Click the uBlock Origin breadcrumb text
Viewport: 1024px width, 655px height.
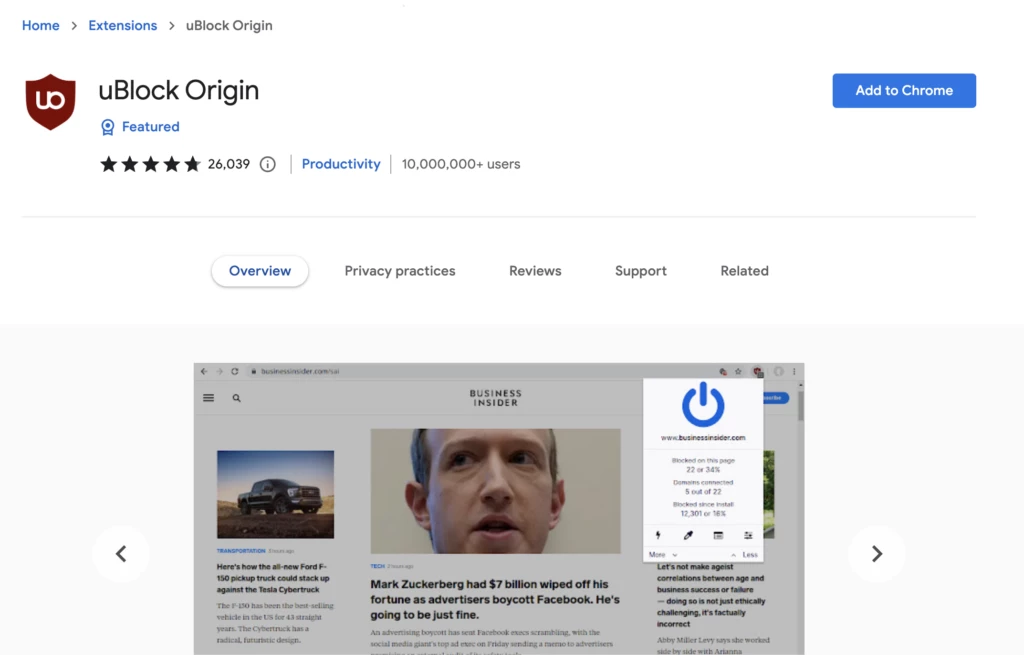[x=229, y=25]
